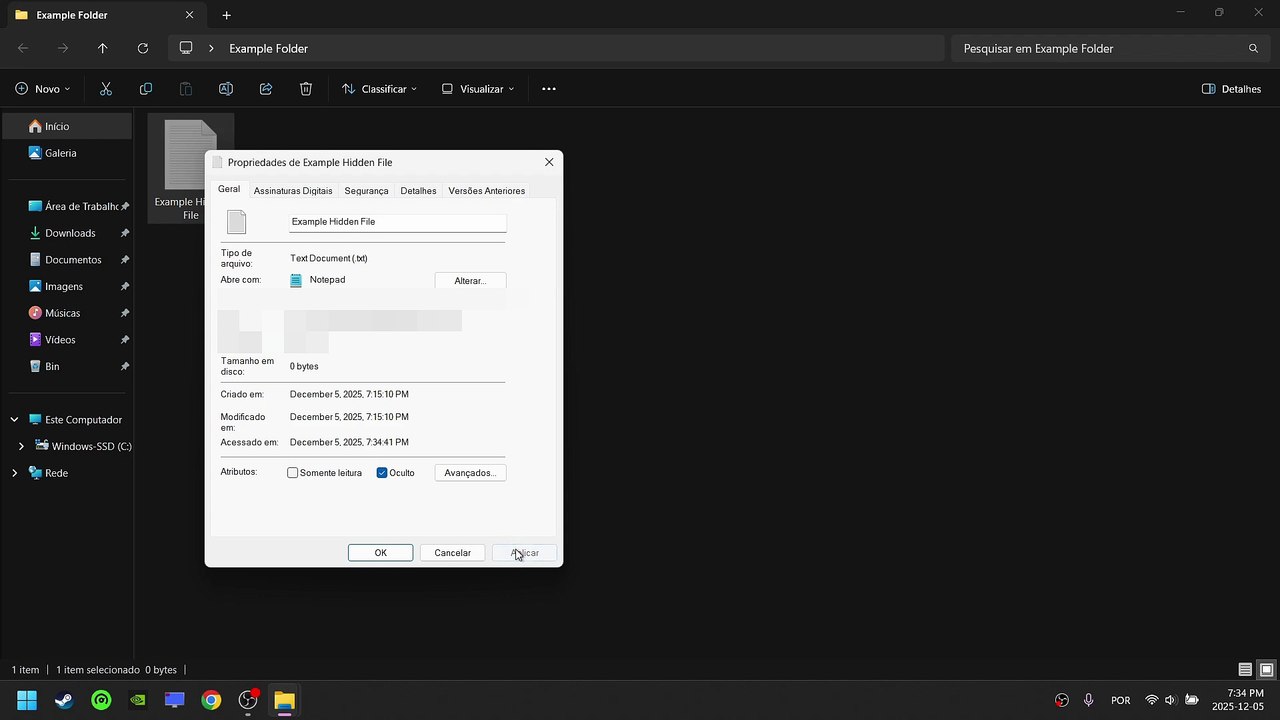
Task: Open Galeria in navigation pane
Action: pyautogui.click(x=67, y=153)
